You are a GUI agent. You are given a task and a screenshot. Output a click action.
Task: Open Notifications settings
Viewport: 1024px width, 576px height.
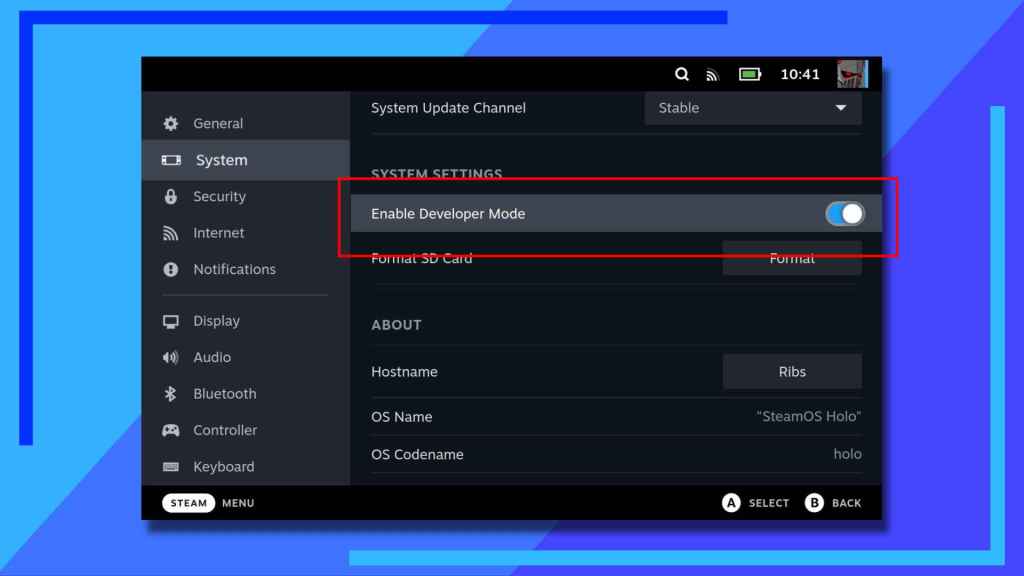click(246, 269)
